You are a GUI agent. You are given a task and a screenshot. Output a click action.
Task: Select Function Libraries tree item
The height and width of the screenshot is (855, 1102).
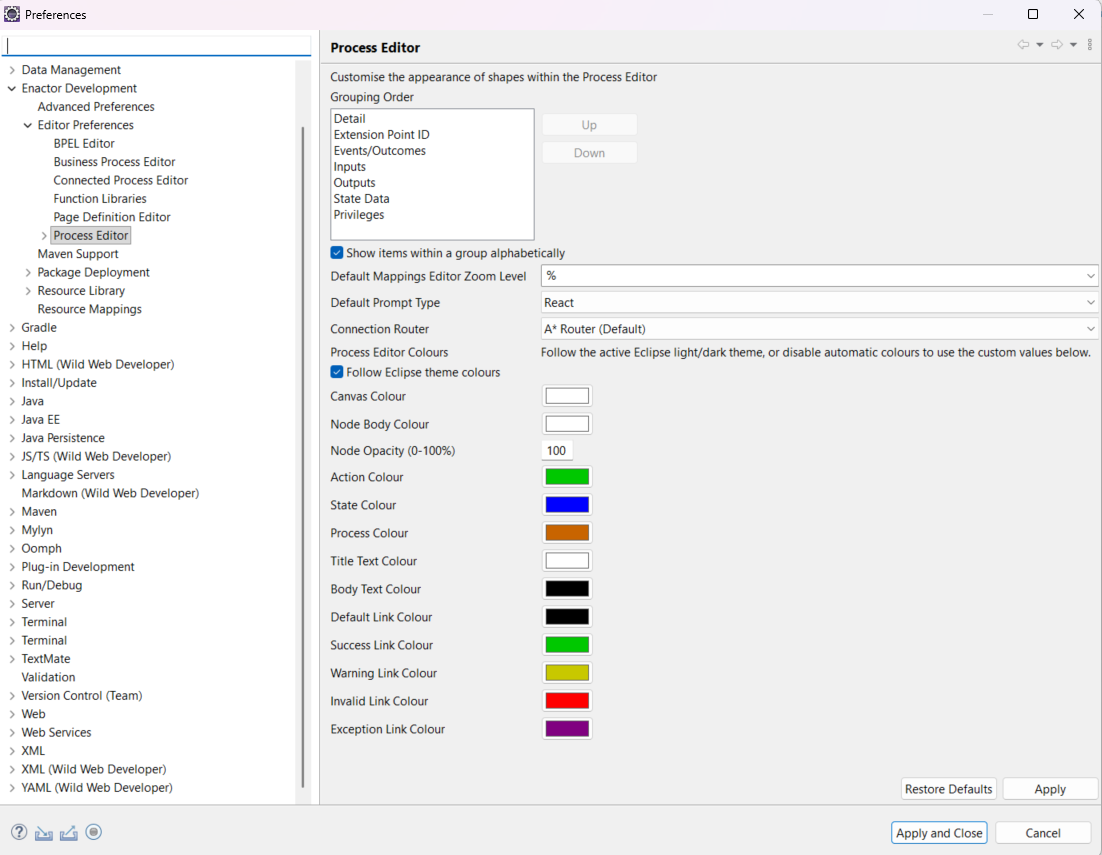coord(100,199)
